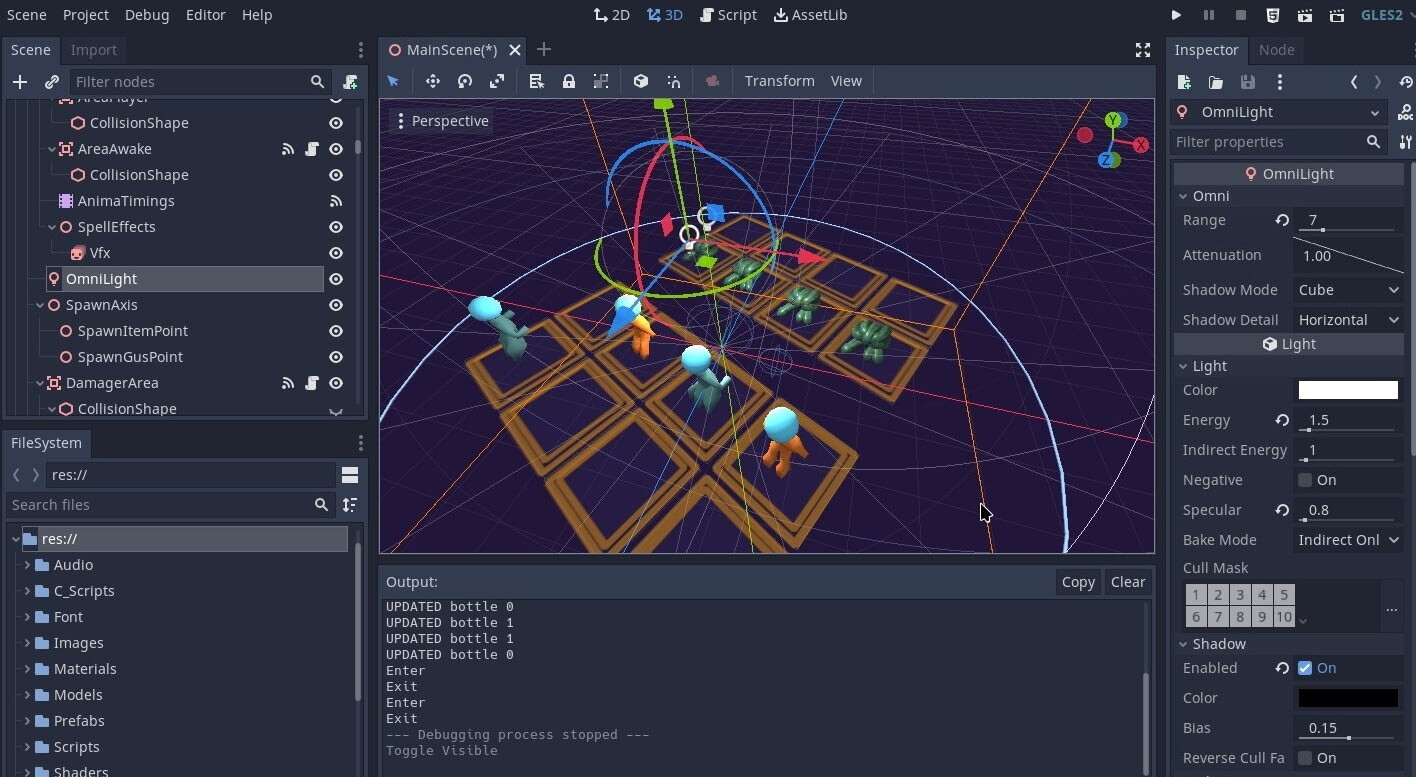Open the Bake Mode dropdown
Image resolution: width=1416 pixels, height=777 pixels.
click(1348, 540)
